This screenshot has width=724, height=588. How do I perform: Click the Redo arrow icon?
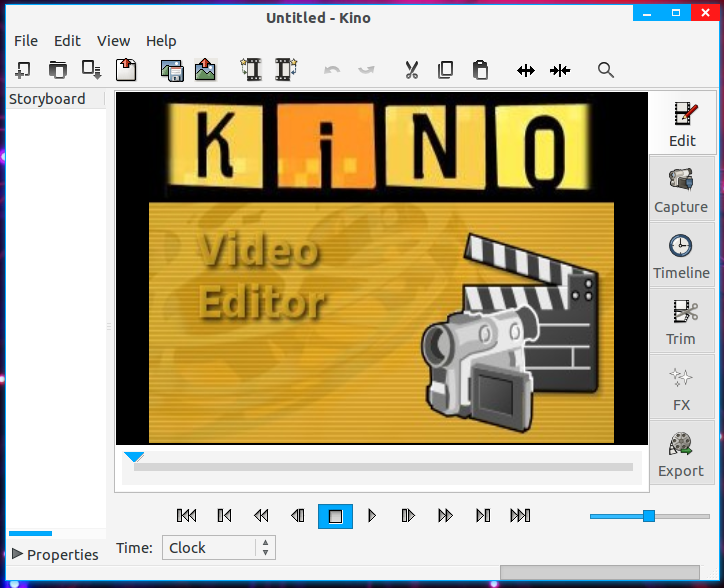tap(366, 70)
